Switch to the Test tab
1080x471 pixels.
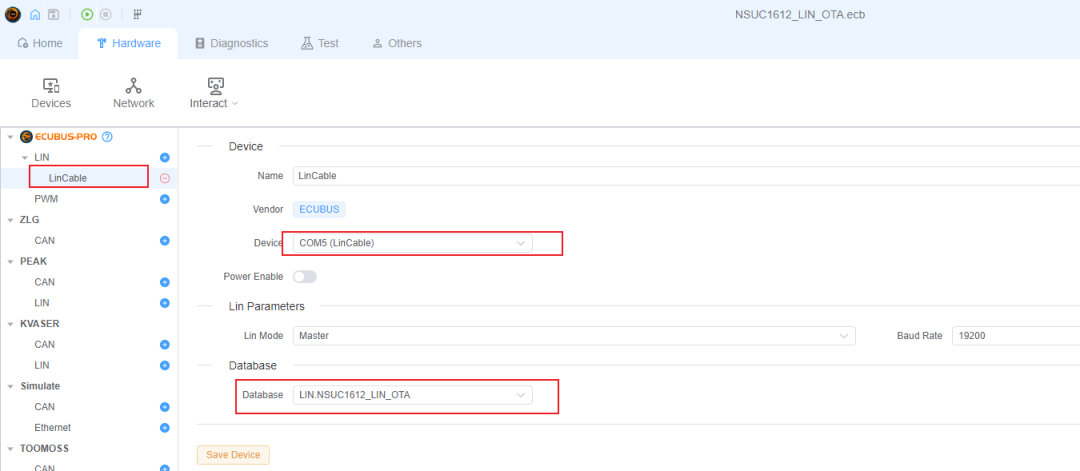click(x=319, y=43)
